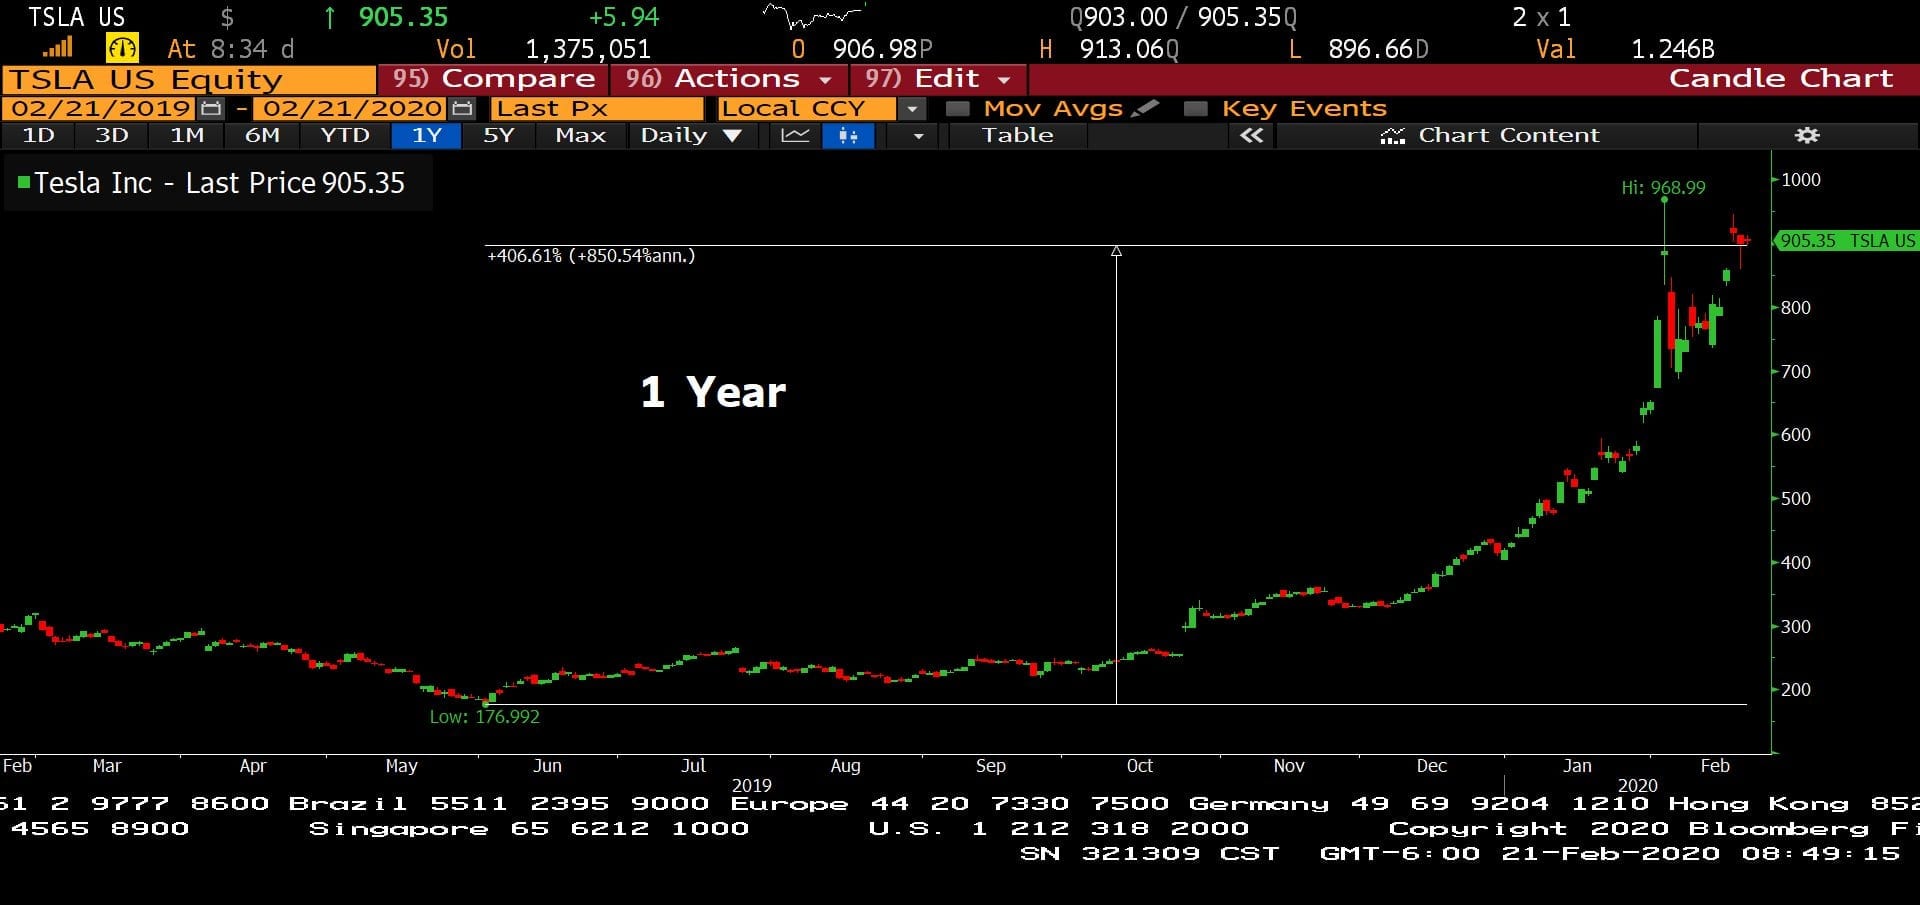Open the Daily periodicity dropdown
This screenshot has width=1920, height=905.
692,135
